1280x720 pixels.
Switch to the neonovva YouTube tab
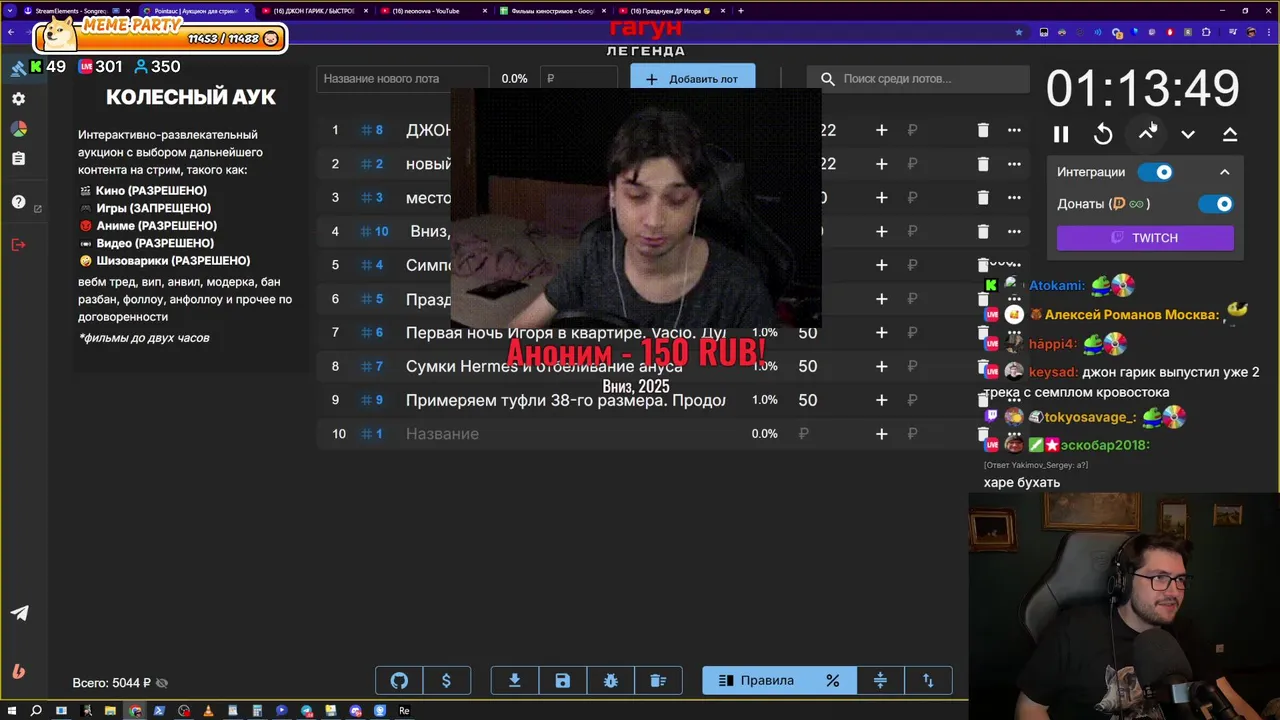(432, 11)
